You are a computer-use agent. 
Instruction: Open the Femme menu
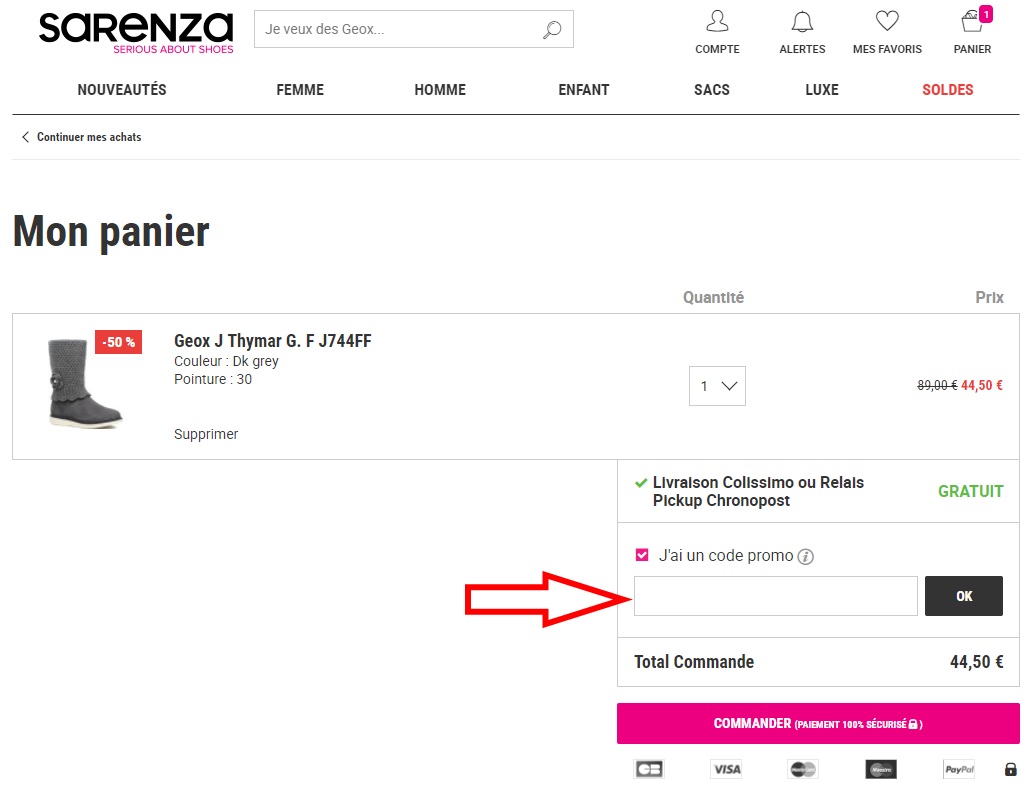click(300, 90)
